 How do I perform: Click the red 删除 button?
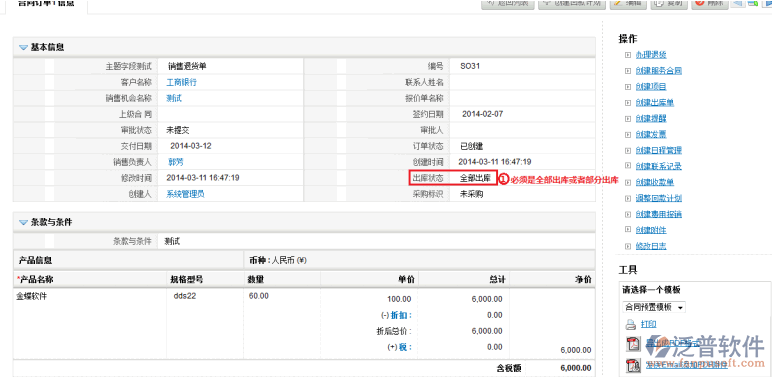(x=710, y=4)
